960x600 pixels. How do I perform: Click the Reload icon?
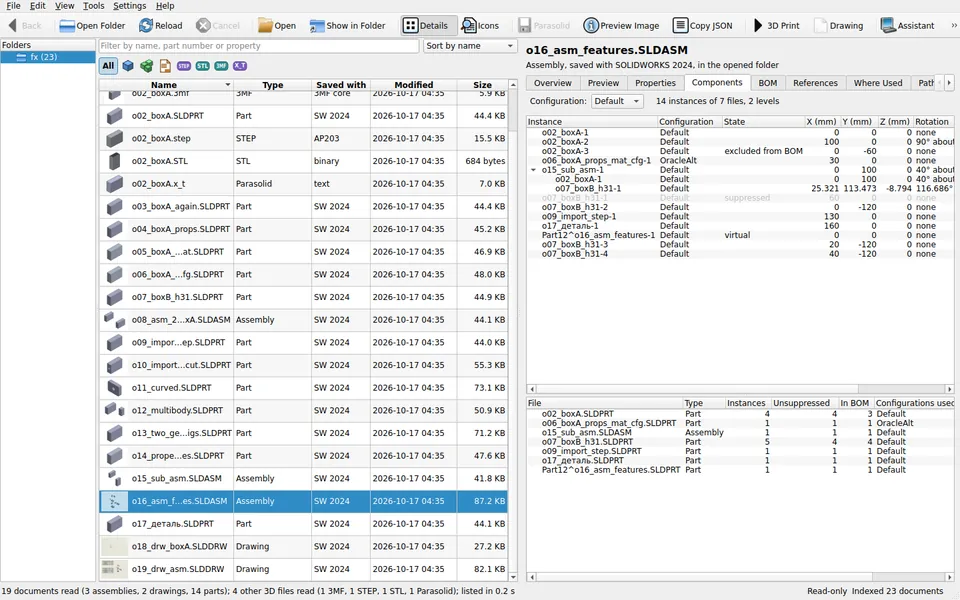click(x=146, y=25)
